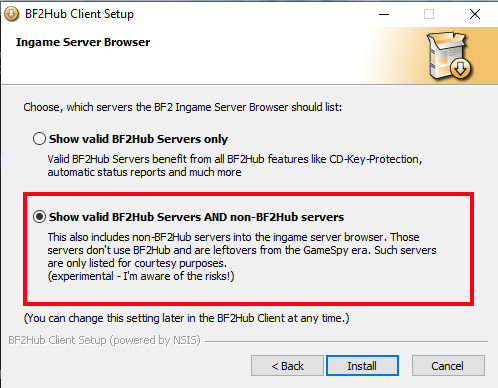Image resolution: width=498 pixels, height=388 pixels.
Task: Start installation with the Install button
Action: (362, 366)
